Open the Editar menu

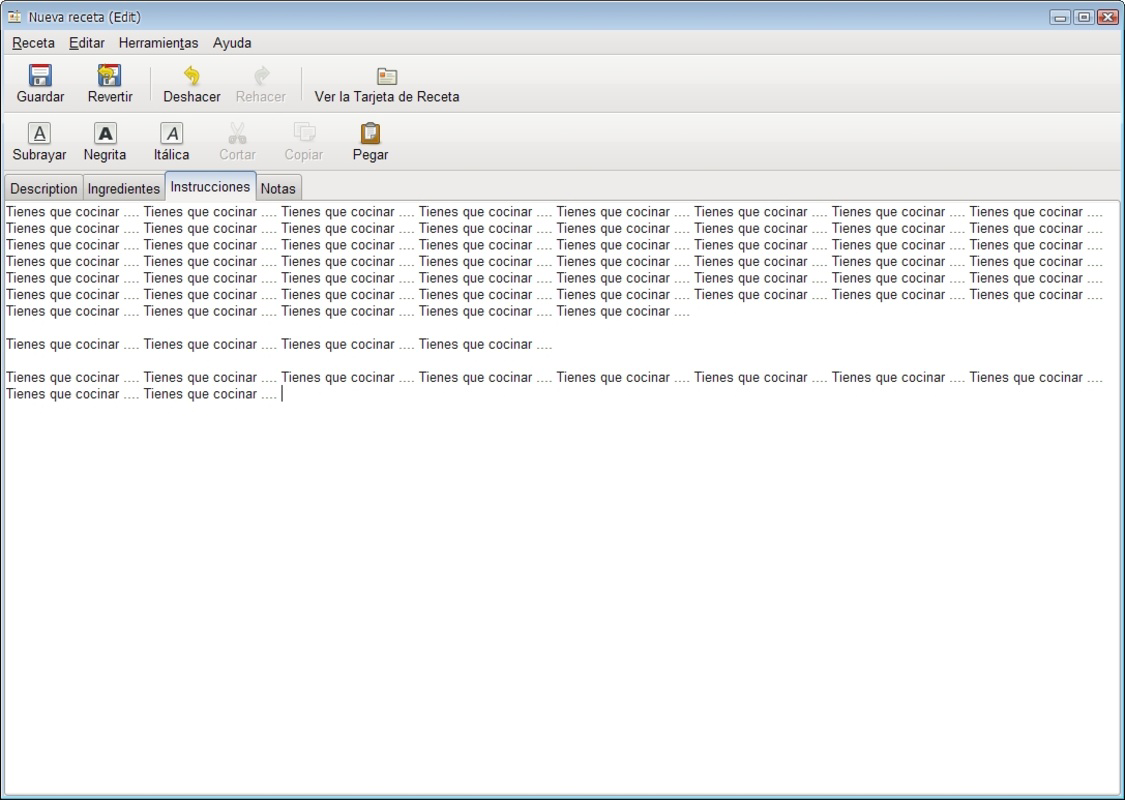[x=87, y=43]
